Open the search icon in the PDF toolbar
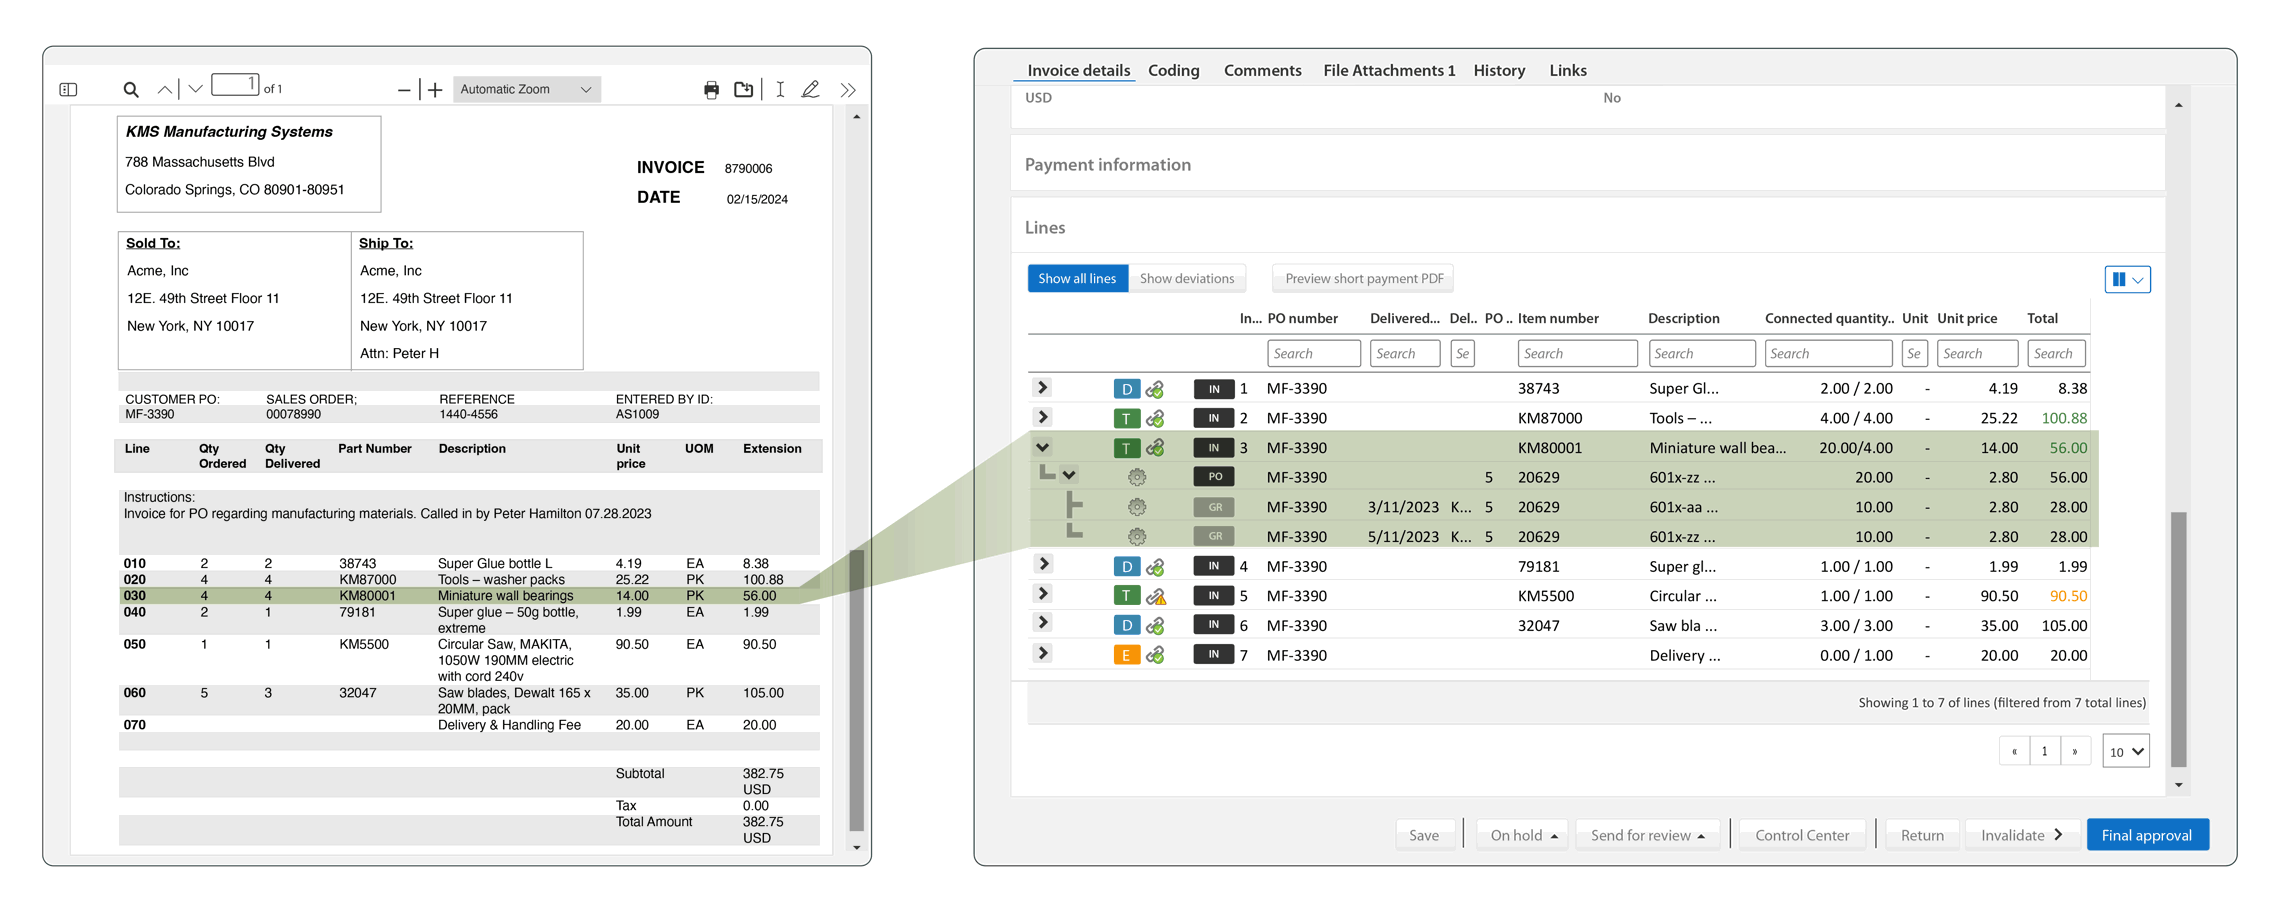 131,89
